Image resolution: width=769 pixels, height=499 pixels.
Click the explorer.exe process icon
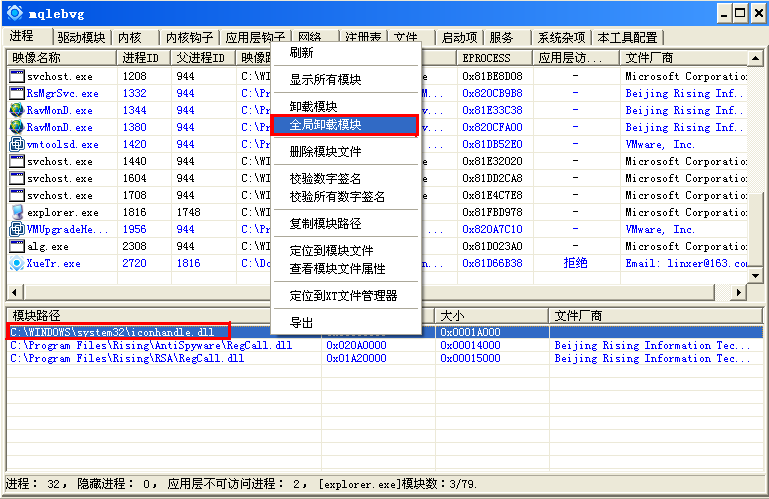[x=17, y=212]
